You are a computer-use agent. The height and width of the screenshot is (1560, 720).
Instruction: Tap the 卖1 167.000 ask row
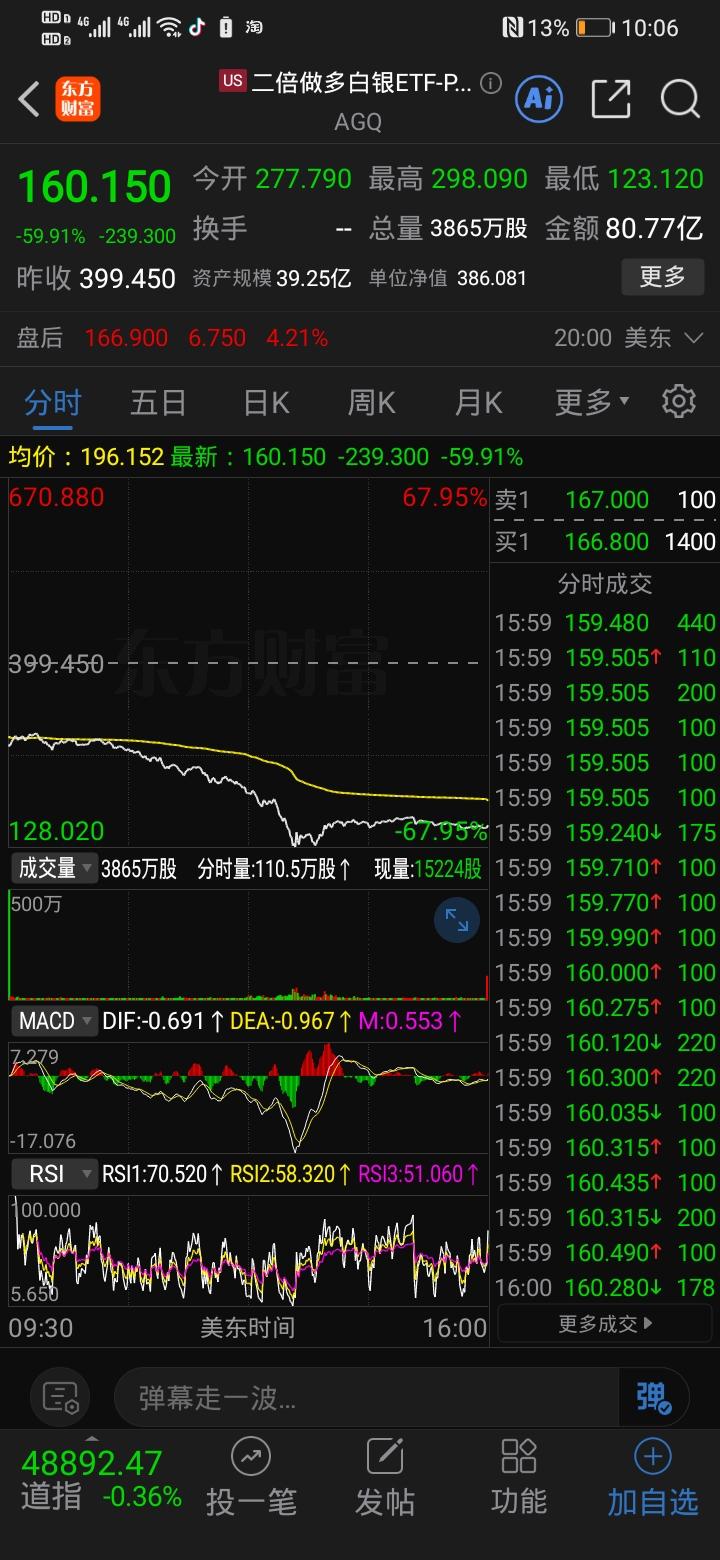(x=605, y=500)
